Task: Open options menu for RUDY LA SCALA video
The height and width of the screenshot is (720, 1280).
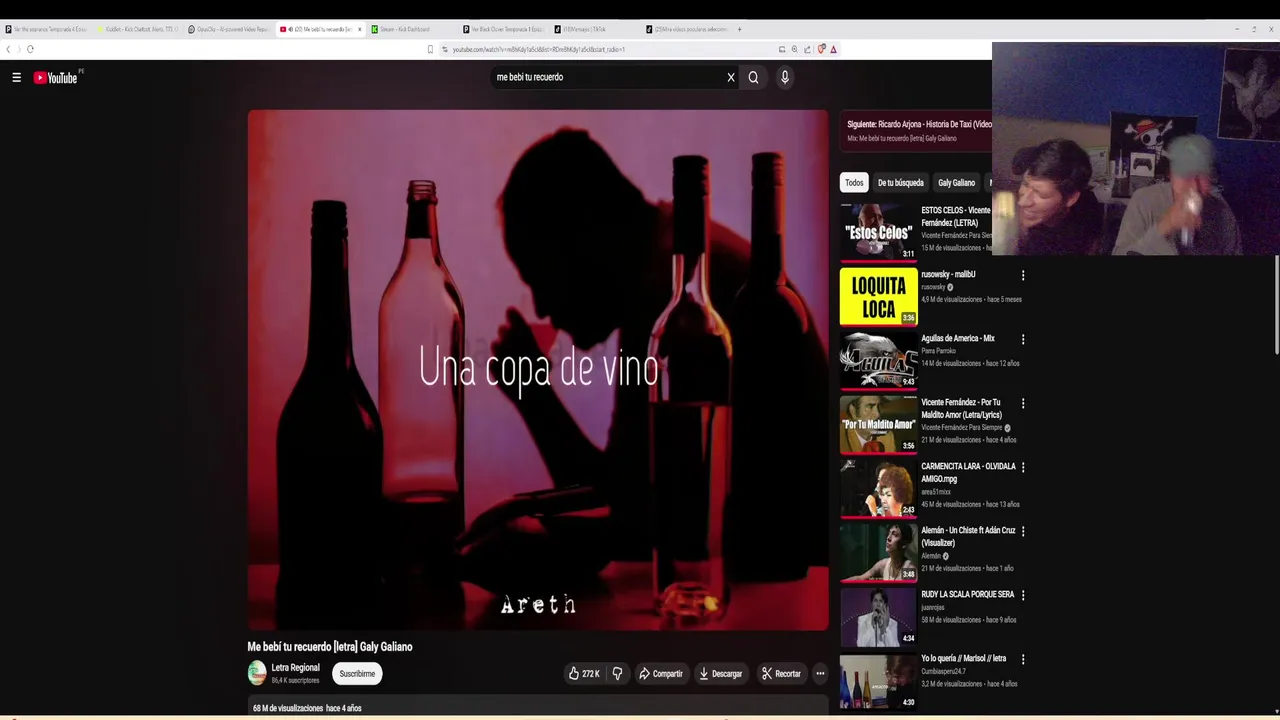Action: pyautogui.click(x=1022, y=596)
